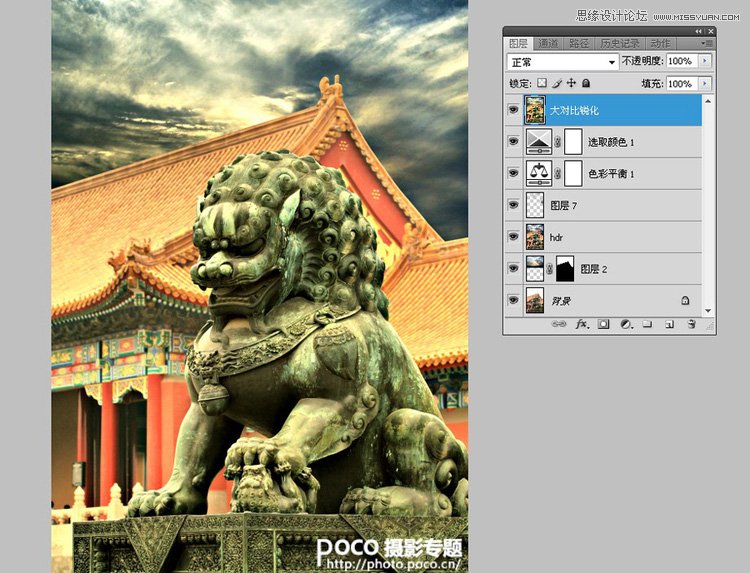Toggle visibility of 图层 2
The height and width of the screenshot is (573, 750).
[x=513, y=268]
